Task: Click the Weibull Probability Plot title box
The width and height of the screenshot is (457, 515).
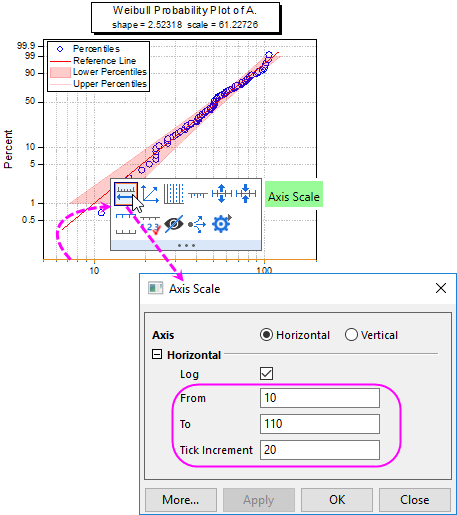Action: click(x=185, y=18)
